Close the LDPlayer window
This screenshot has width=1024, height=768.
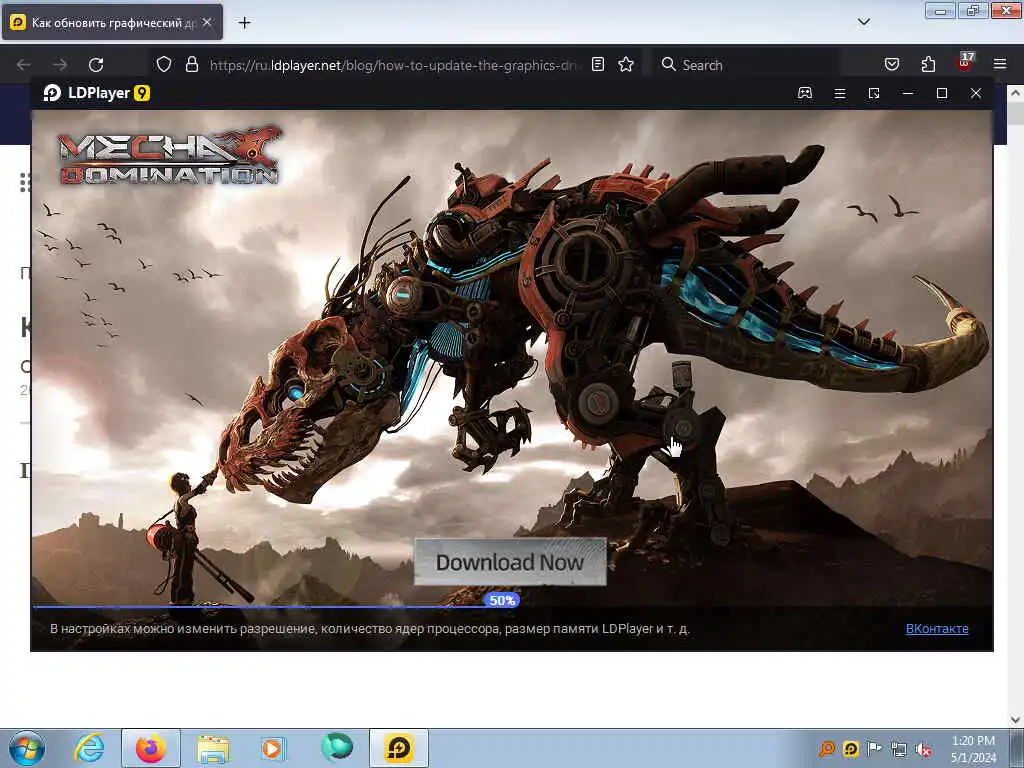click(976, 93)
